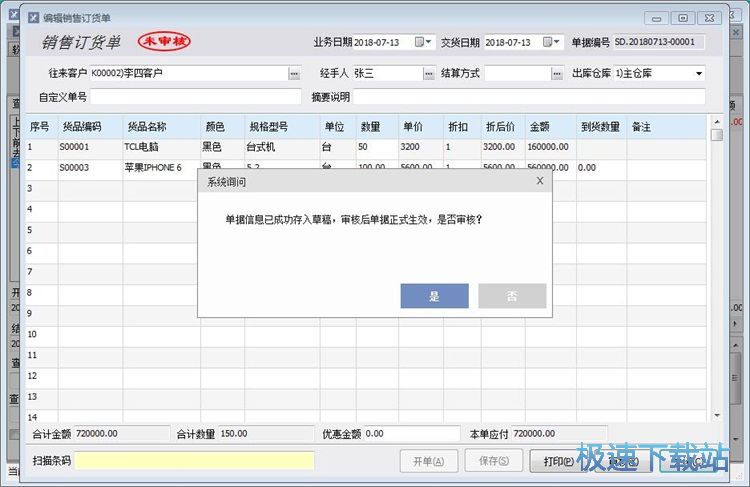Confirm audit with the 是 button
The height and width of the screenshot is (487, 750).
(434, 296)
